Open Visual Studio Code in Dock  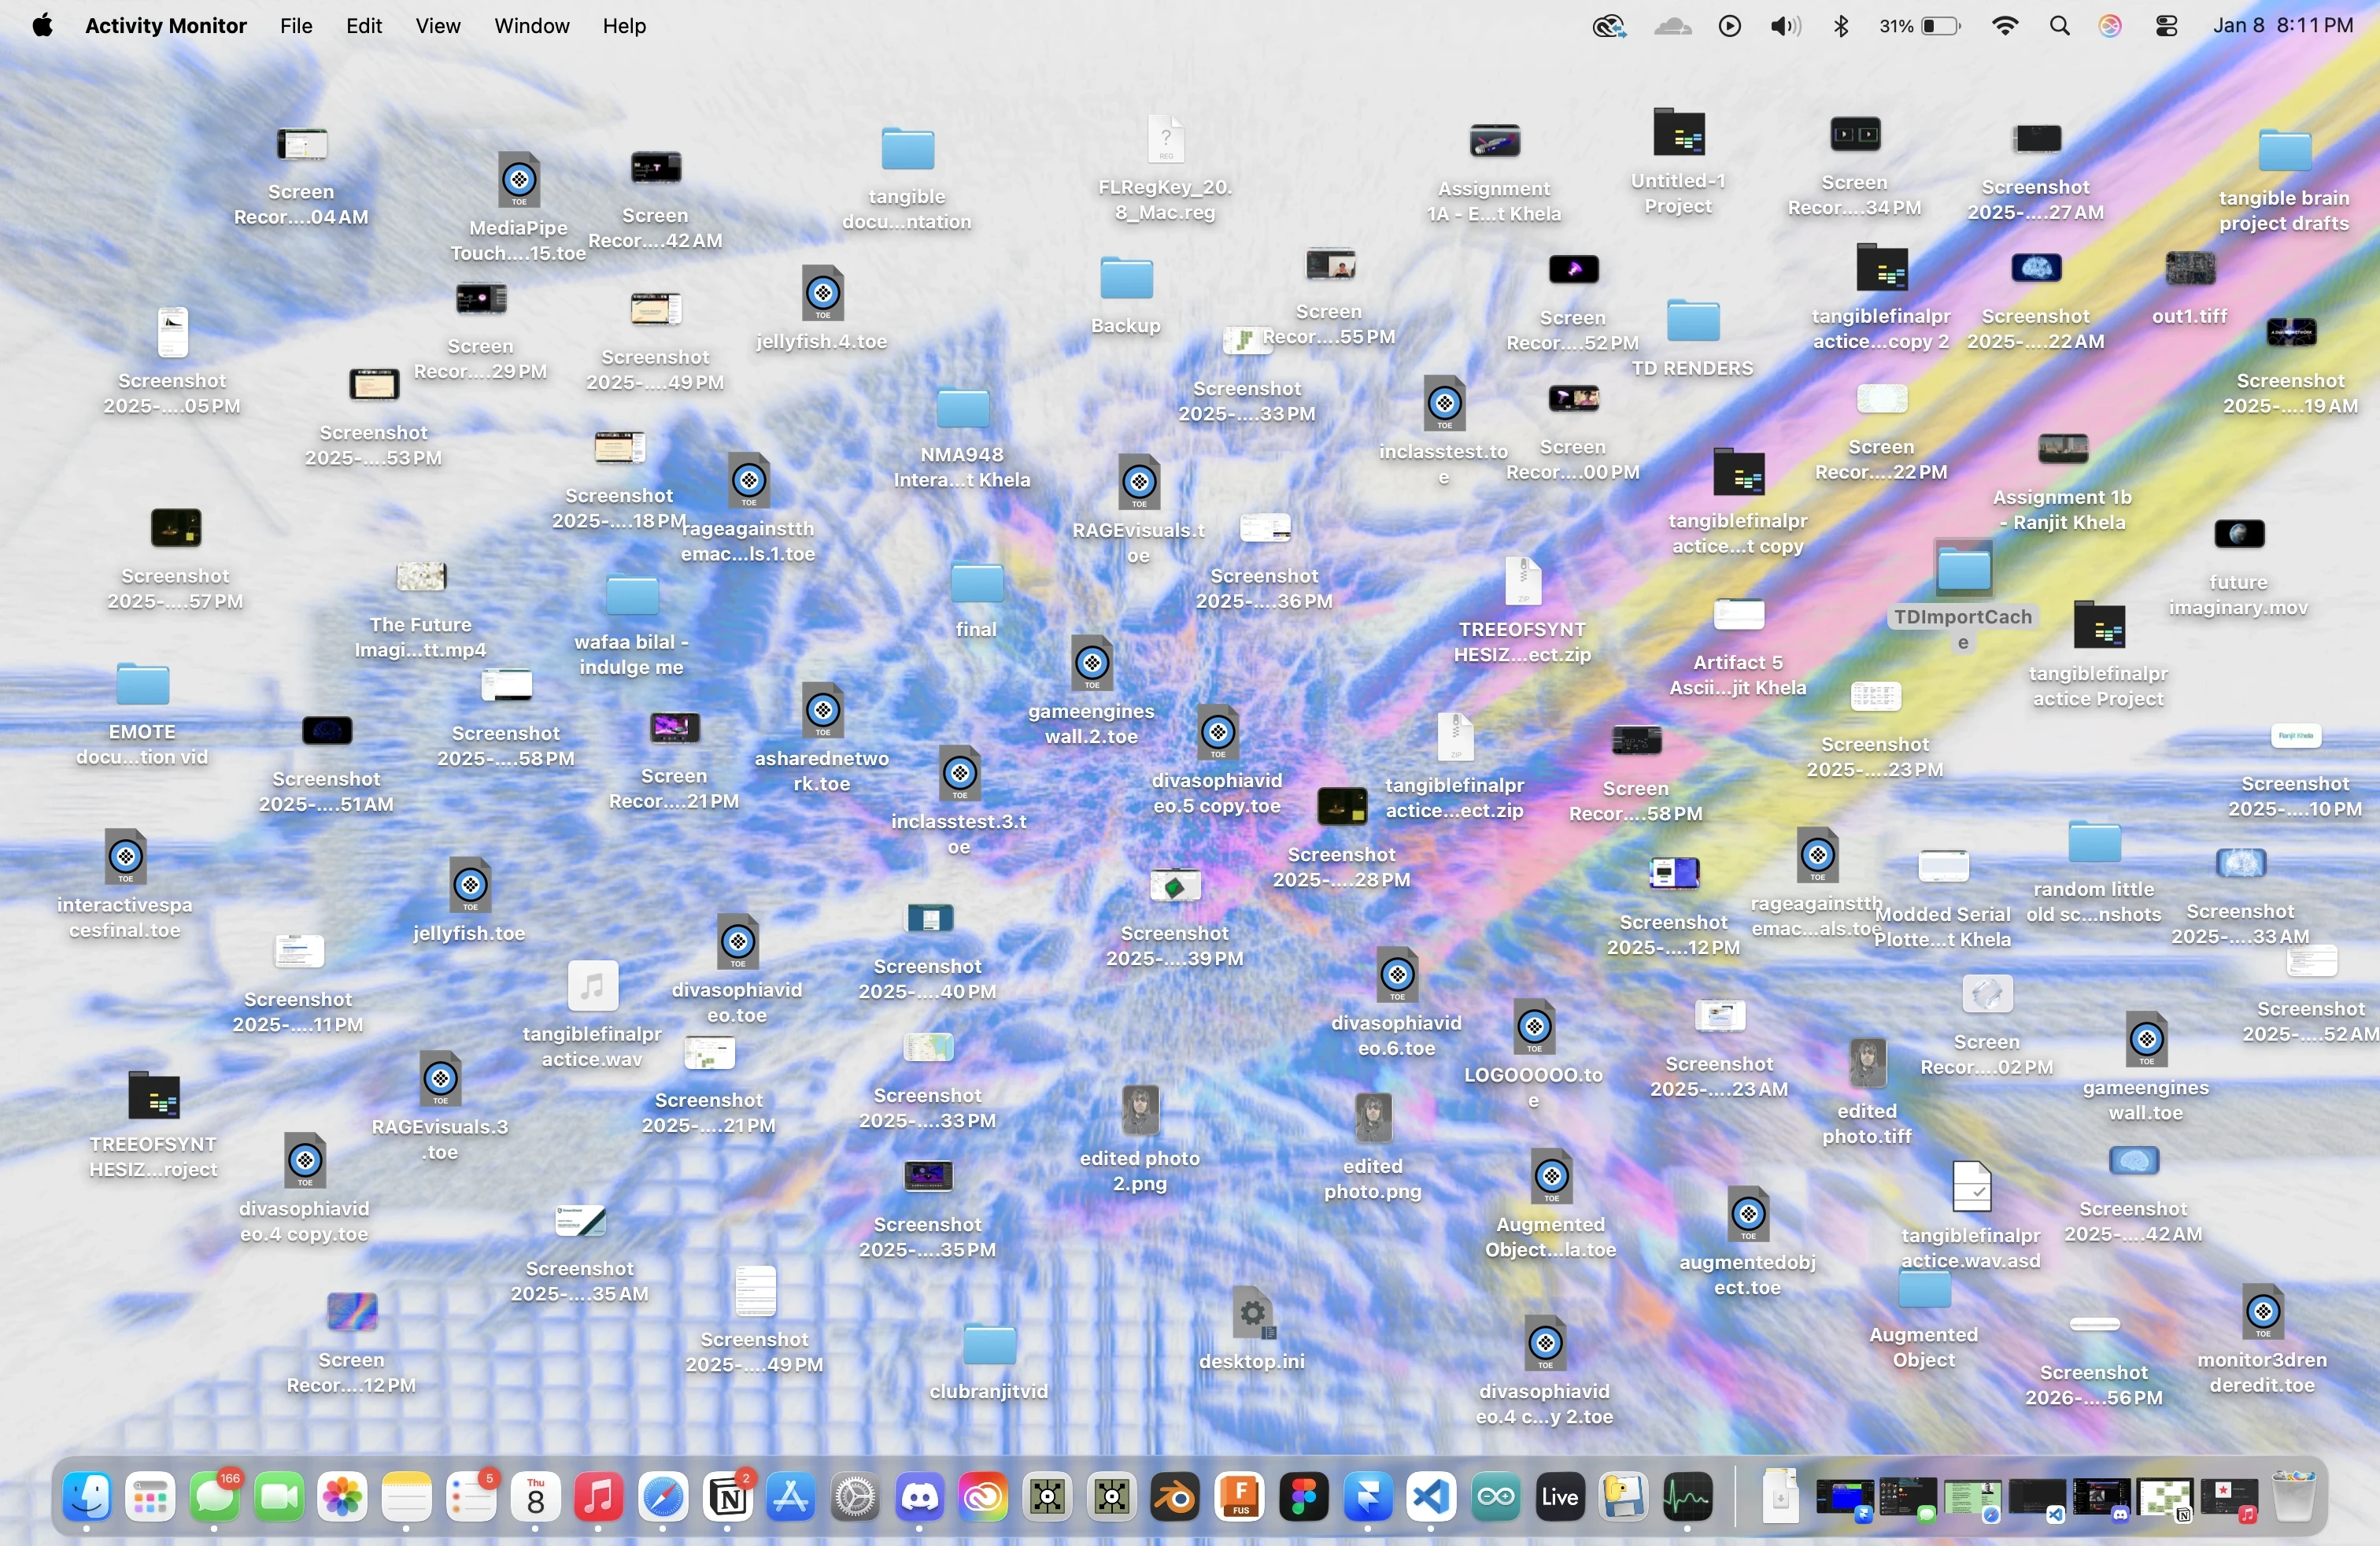(1431, 1497)
